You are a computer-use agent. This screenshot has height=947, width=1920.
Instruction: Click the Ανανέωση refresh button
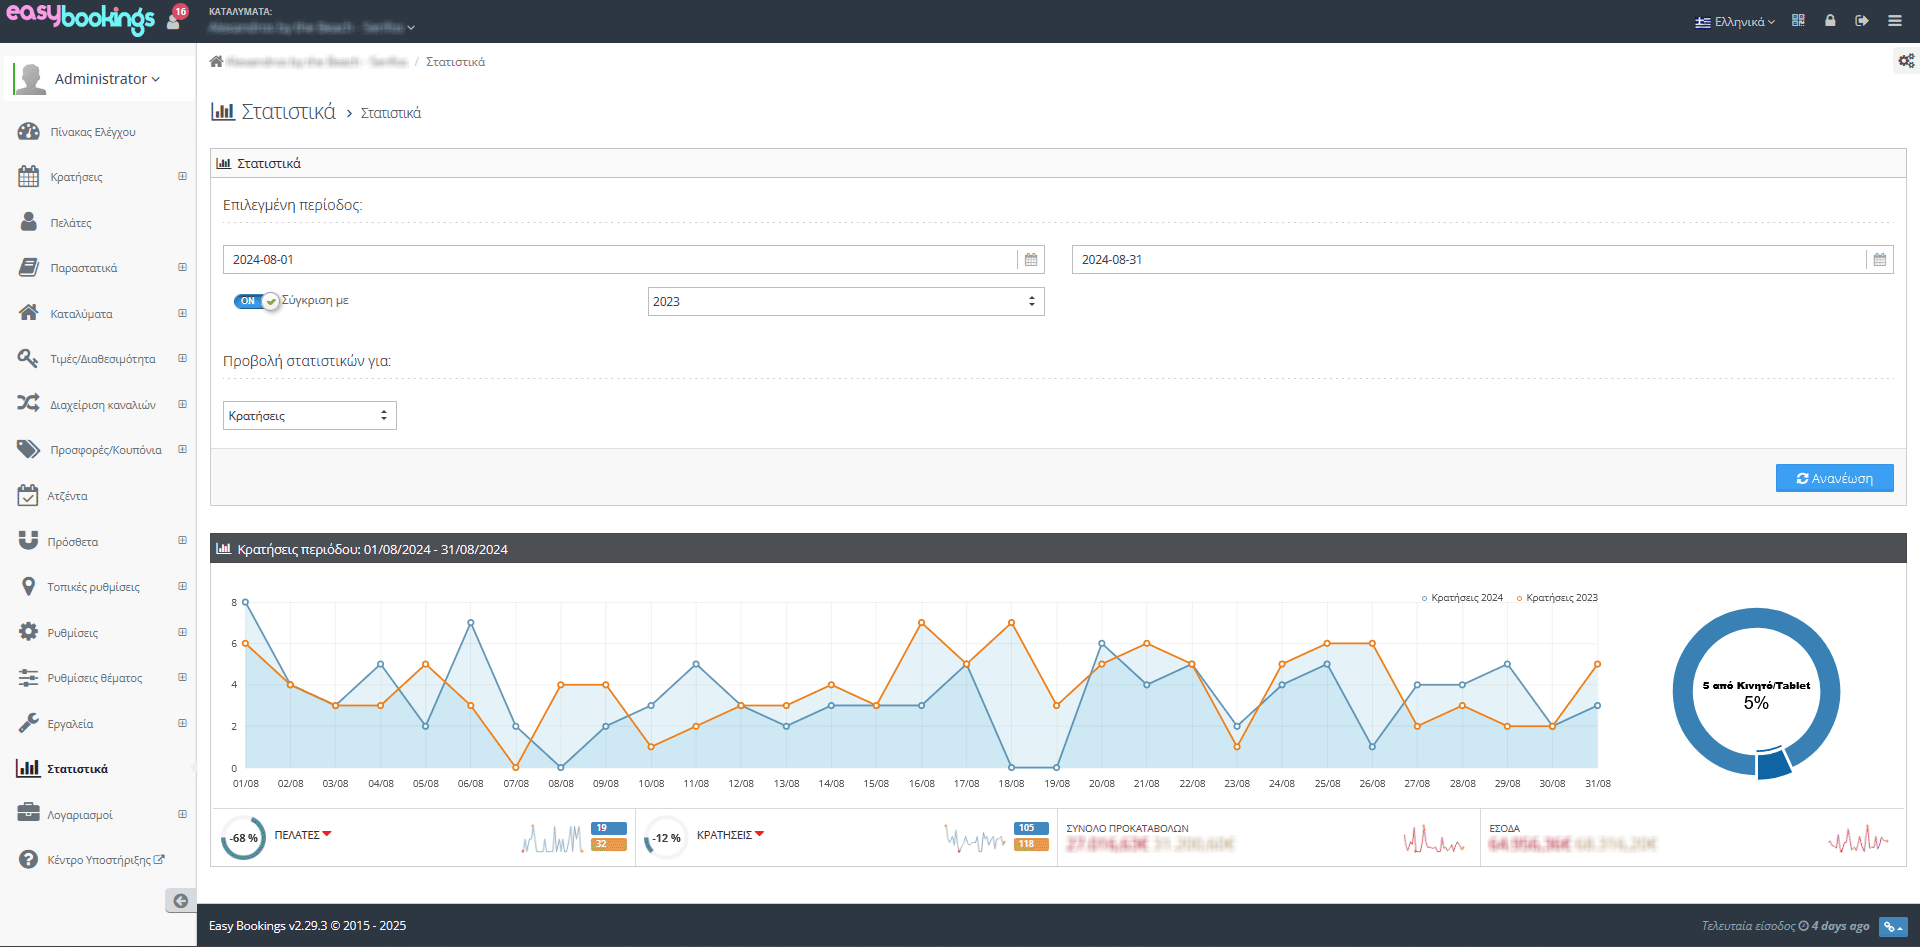coord(1835,478)
